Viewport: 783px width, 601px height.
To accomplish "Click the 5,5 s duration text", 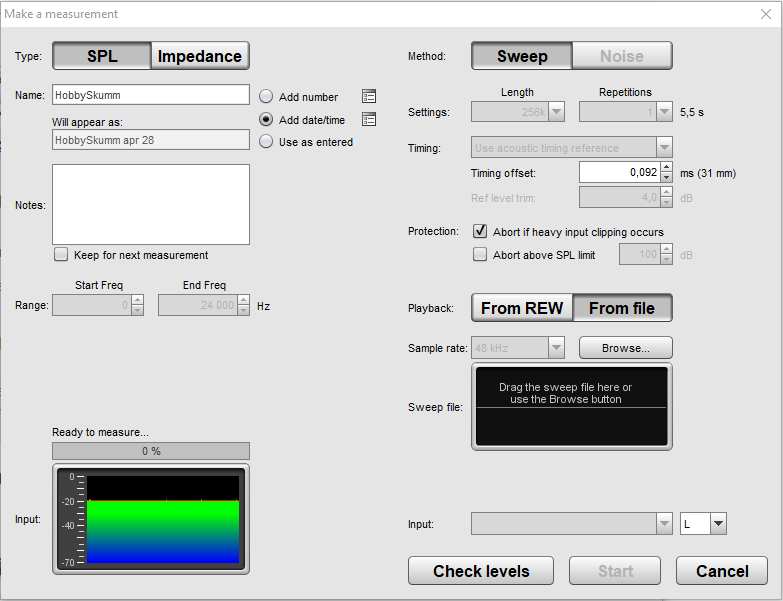I will pos(692,112).
